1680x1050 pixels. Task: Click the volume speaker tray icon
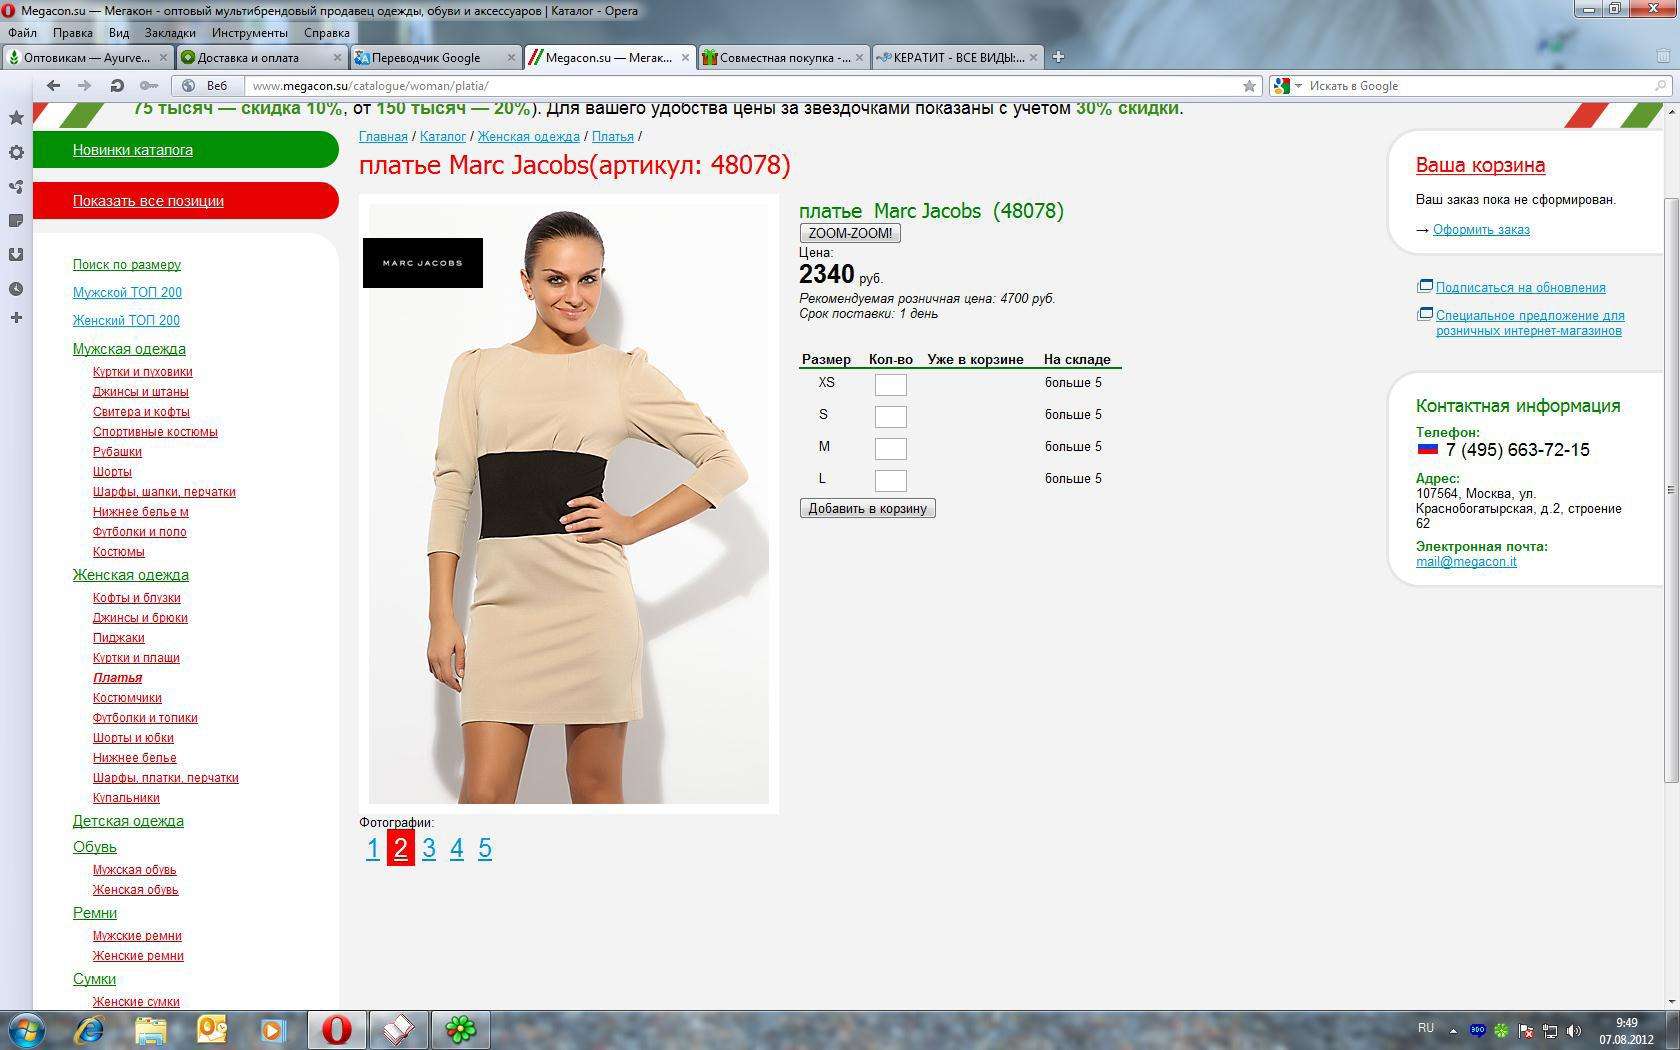pos(1574,1031)
